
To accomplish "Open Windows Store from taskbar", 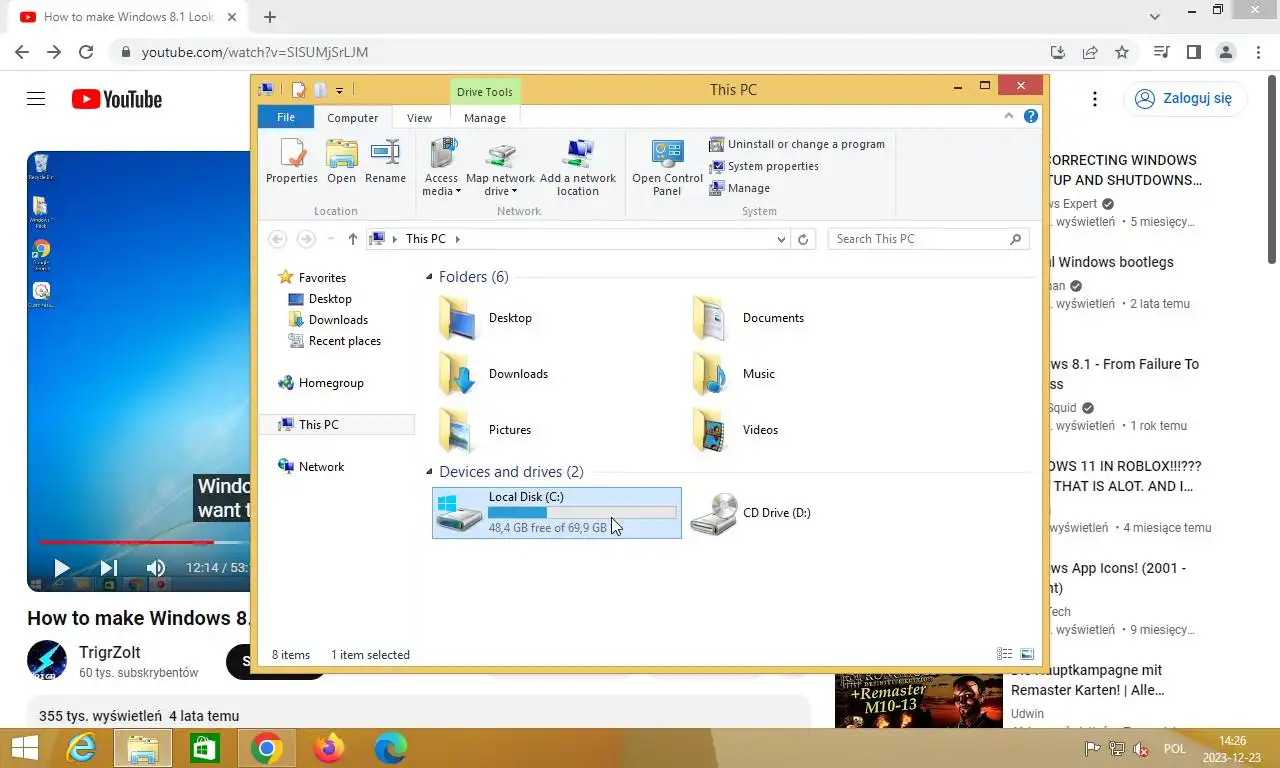I will coord(205,748).
